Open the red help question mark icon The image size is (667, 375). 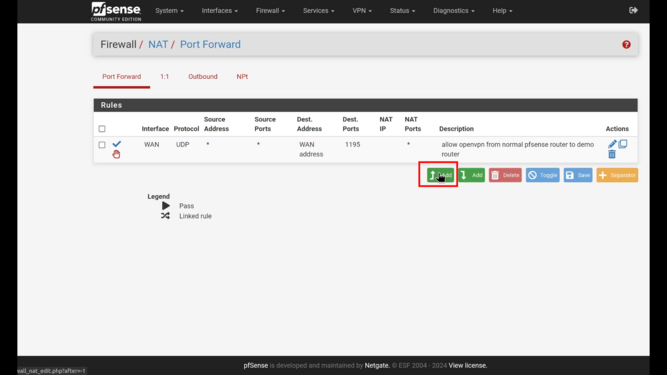point(626,45)
